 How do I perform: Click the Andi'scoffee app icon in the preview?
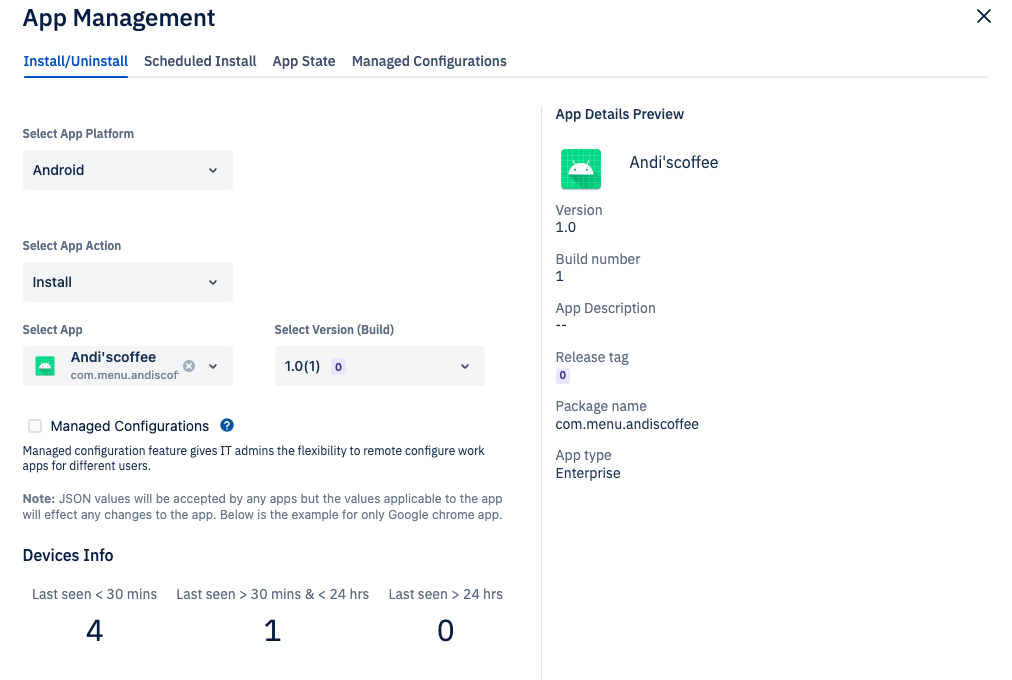point(581,169)
